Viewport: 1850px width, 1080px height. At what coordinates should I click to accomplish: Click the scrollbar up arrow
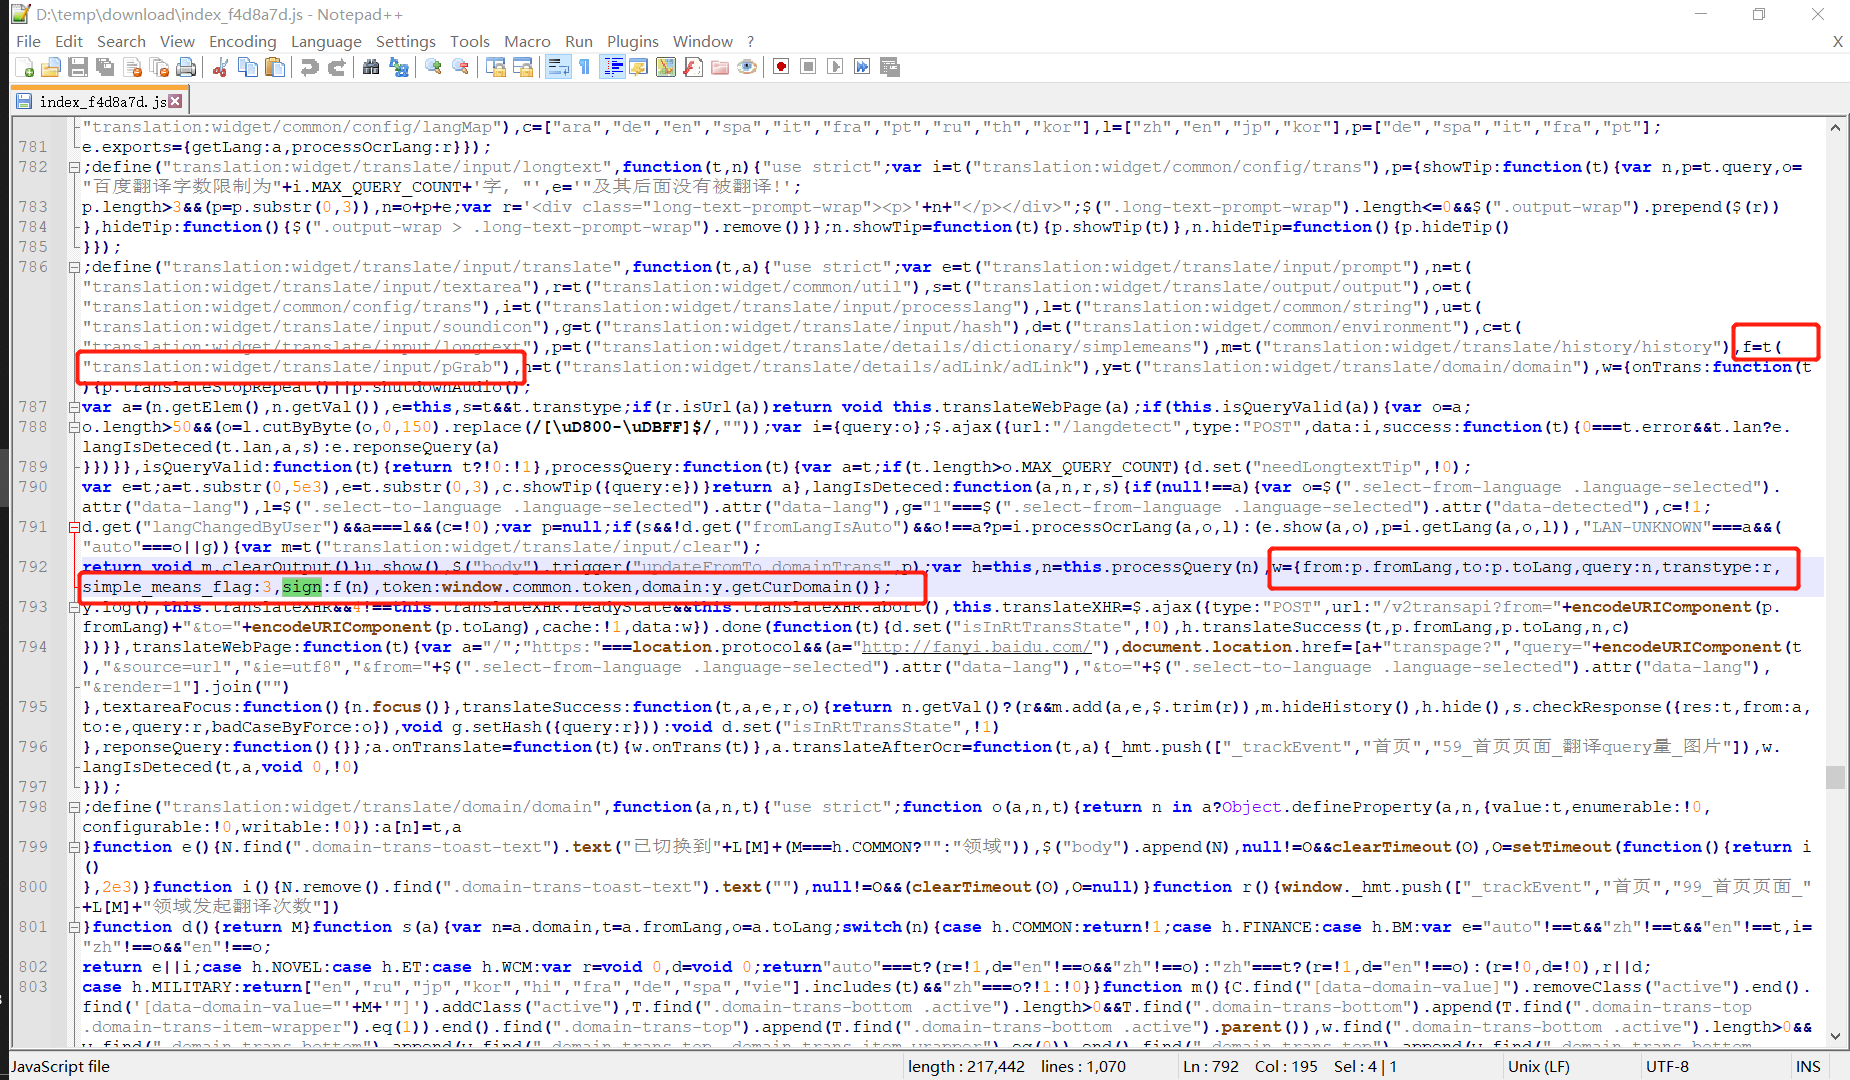(1835, 127)
